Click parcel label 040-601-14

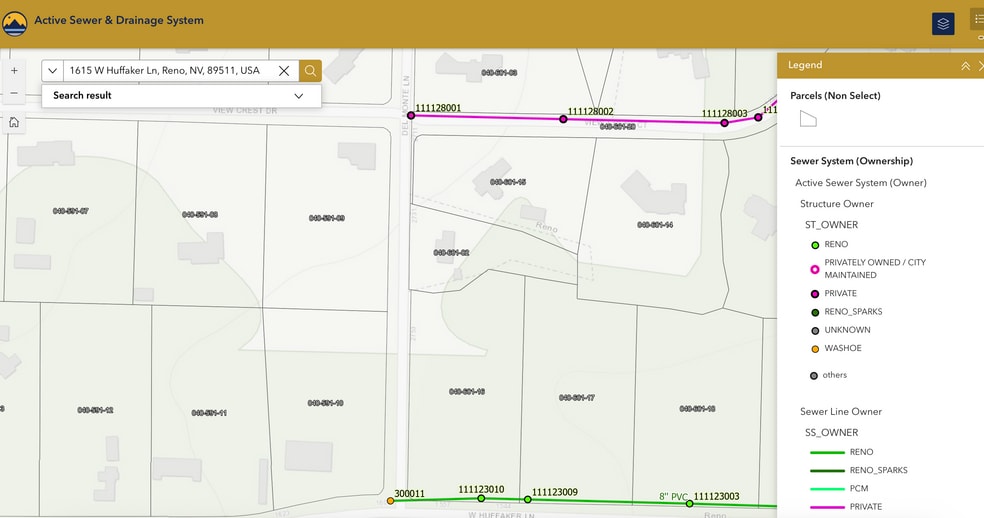655,225
